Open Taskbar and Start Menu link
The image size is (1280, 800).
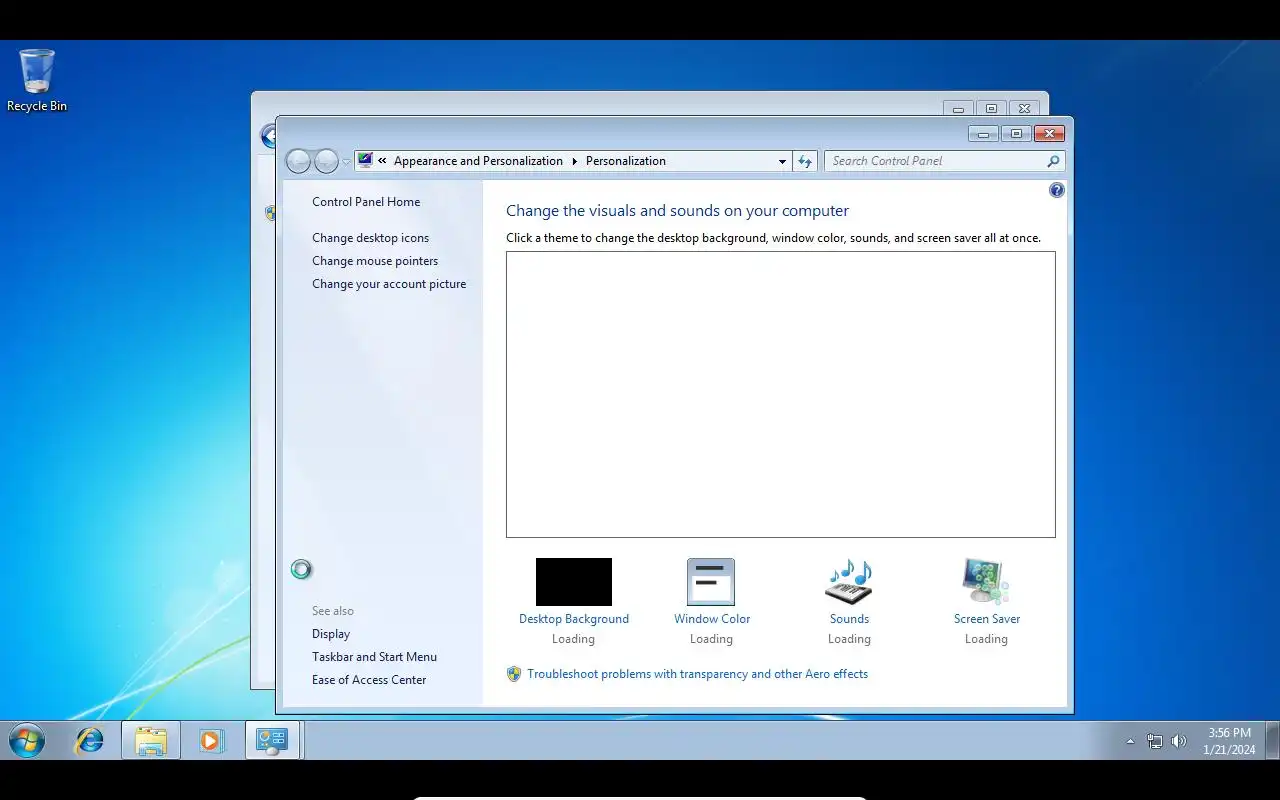tap(374, 657)
